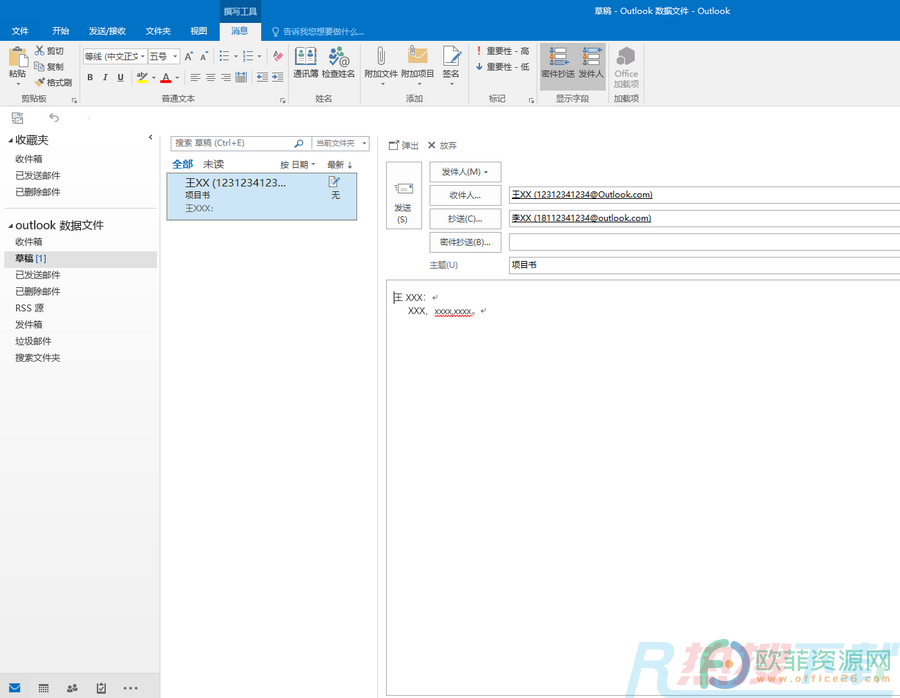900x698 pixels.
Task: Open sort By Date (按日期) dropdown
Action: coord(297,165)
